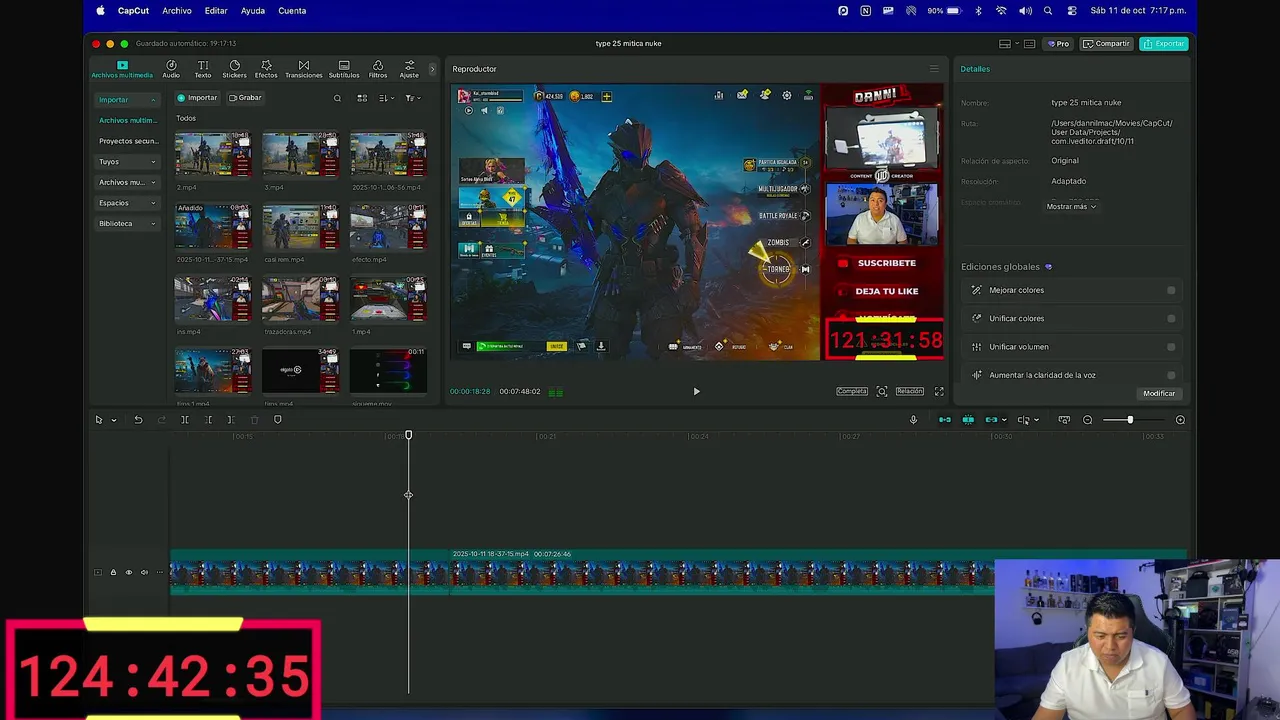Lock the main video track
Image resolution: width=1280 pixels, height=720 pixels.
(113, 572)
